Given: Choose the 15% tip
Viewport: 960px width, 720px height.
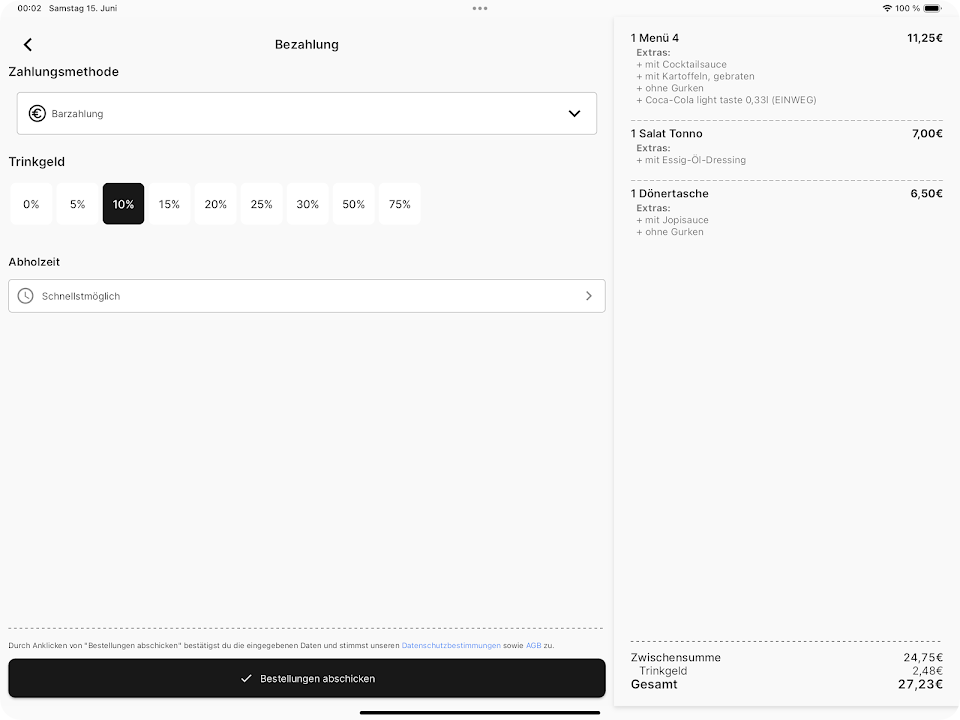Looking at the screenshot, I should [169, 204].
